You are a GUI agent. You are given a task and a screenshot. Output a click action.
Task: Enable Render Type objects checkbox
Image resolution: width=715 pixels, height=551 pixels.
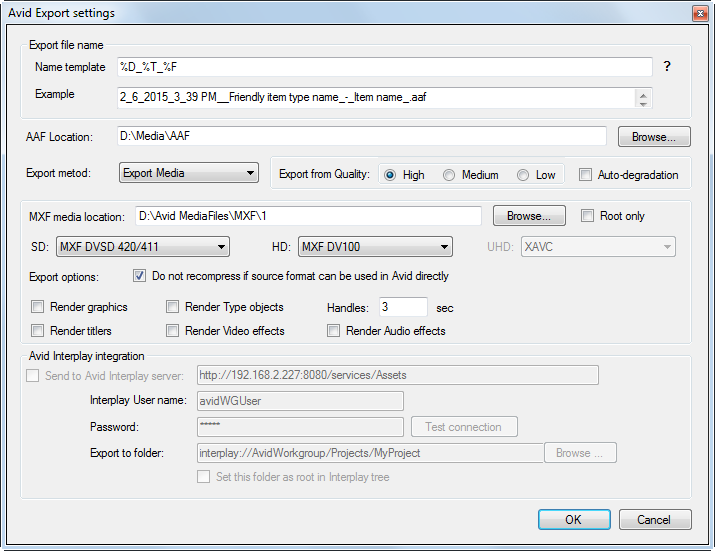click(172, 307)
